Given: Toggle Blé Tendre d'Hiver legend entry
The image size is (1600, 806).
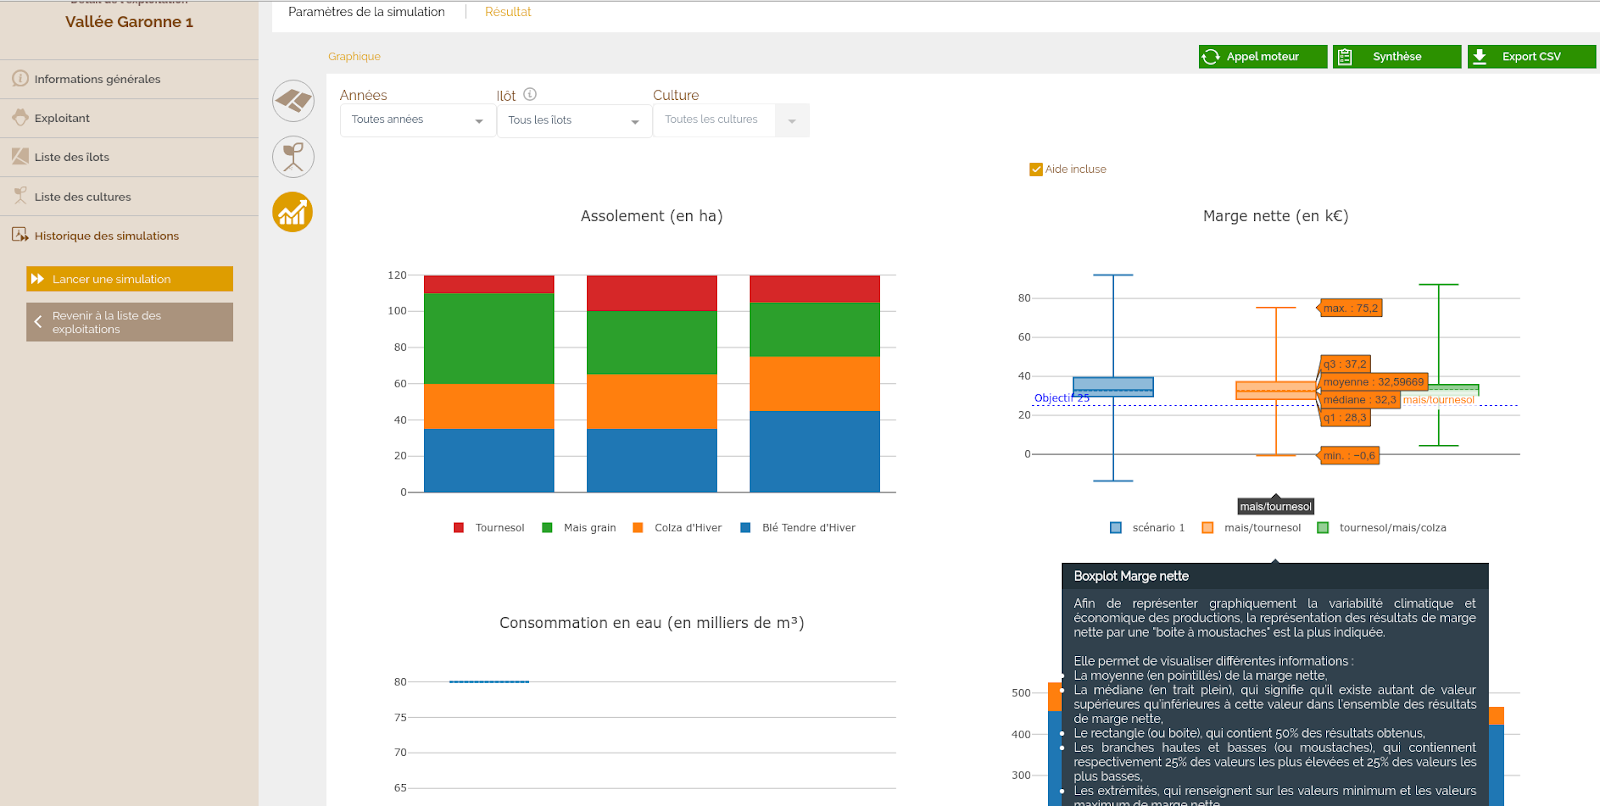Looking at the screenshot, I should [798, 528].
